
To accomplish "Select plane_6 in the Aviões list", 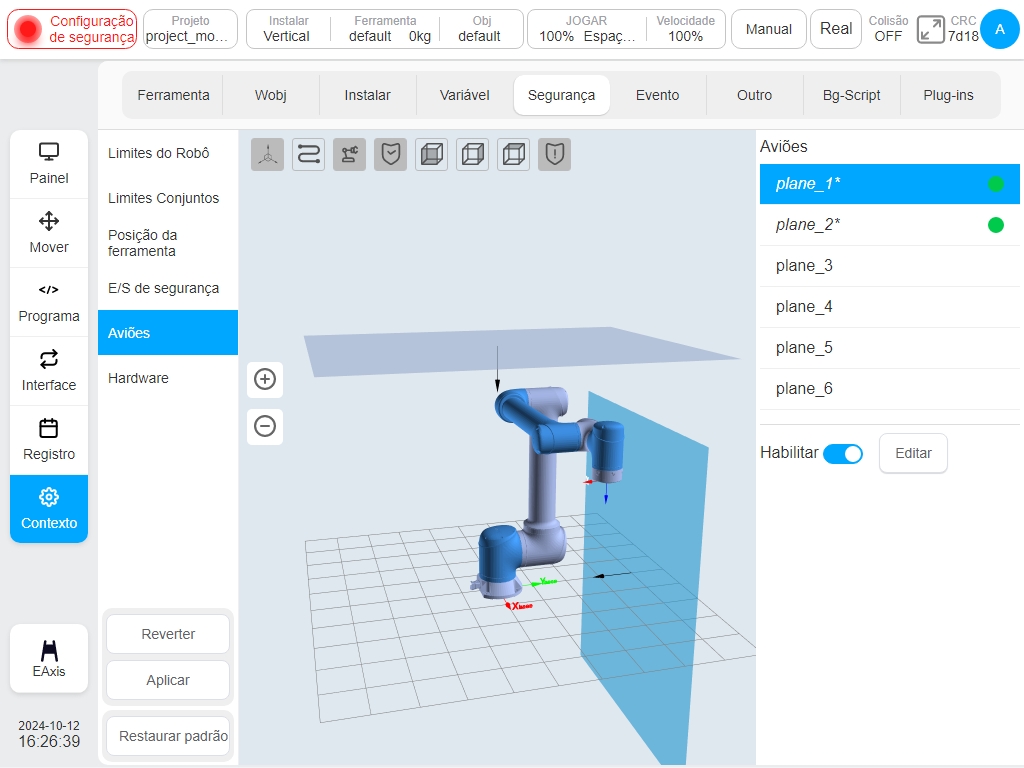I will pos(889,389).
